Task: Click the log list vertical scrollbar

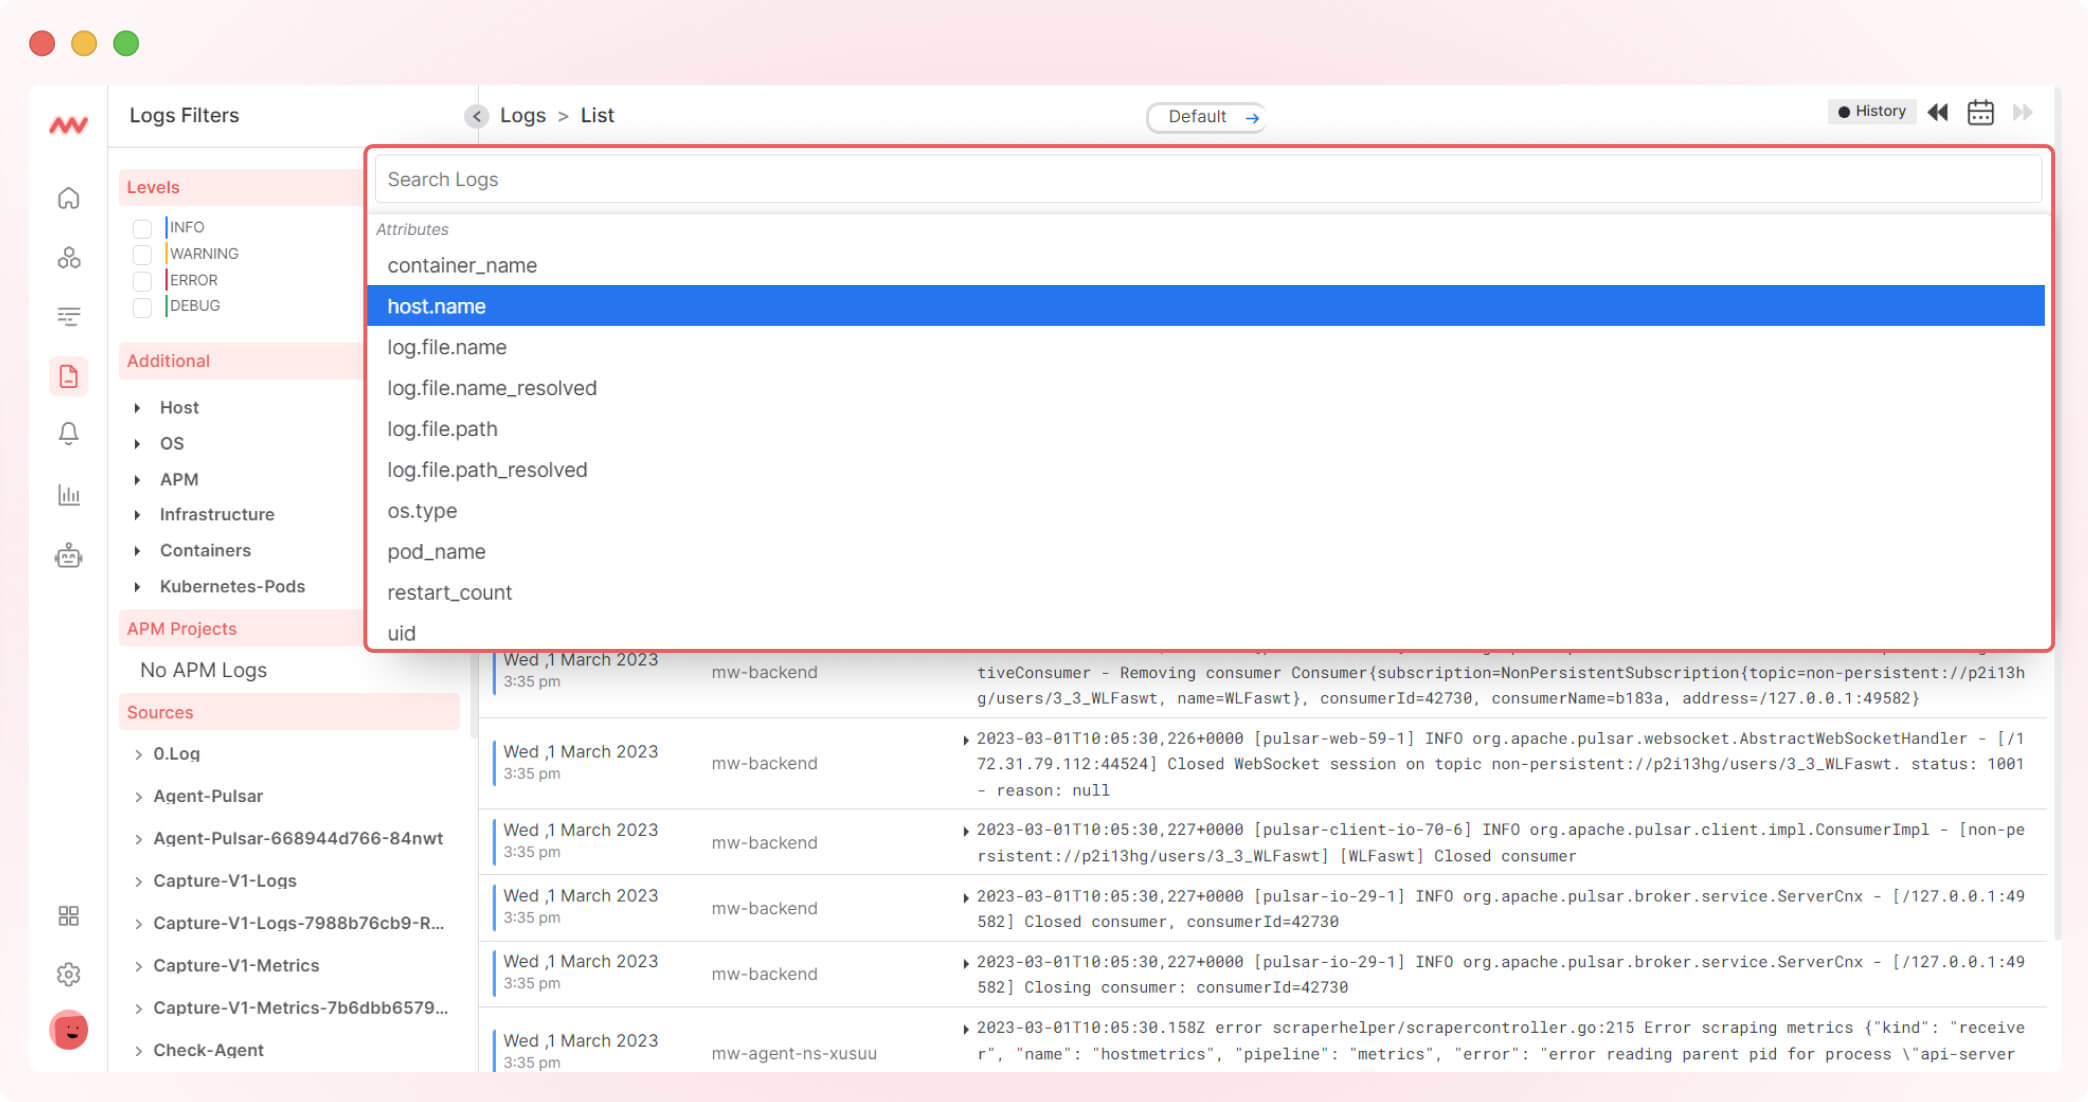Action: pos(2057,795)
